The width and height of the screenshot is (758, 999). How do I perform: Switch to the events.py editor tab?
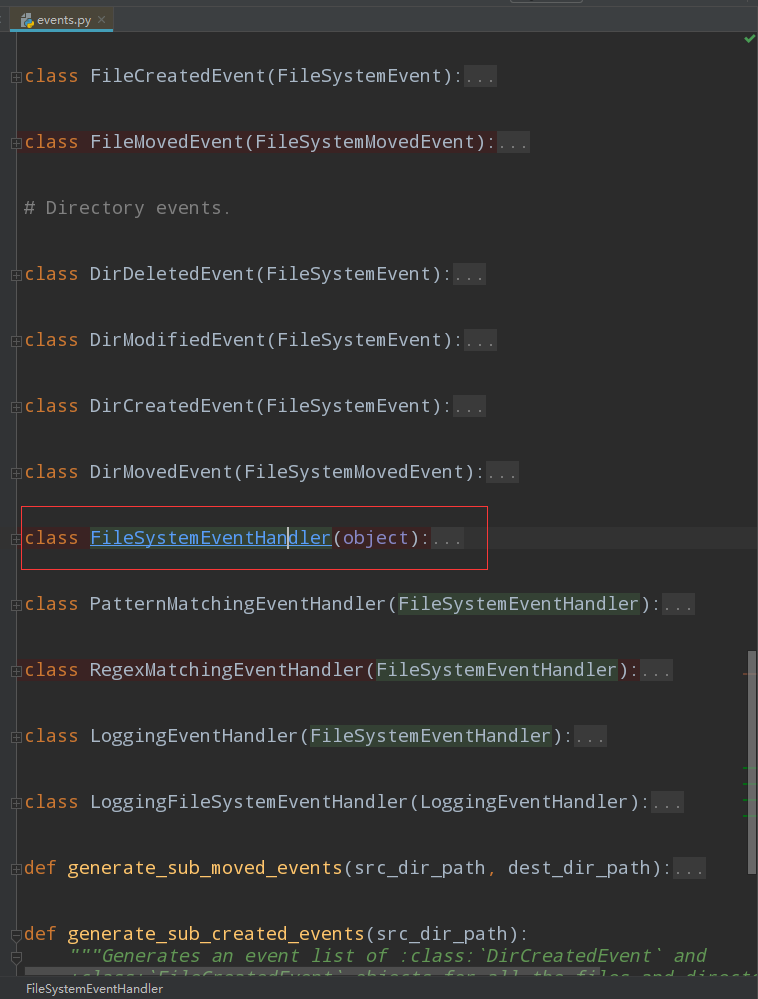click(x=60, y=18)
